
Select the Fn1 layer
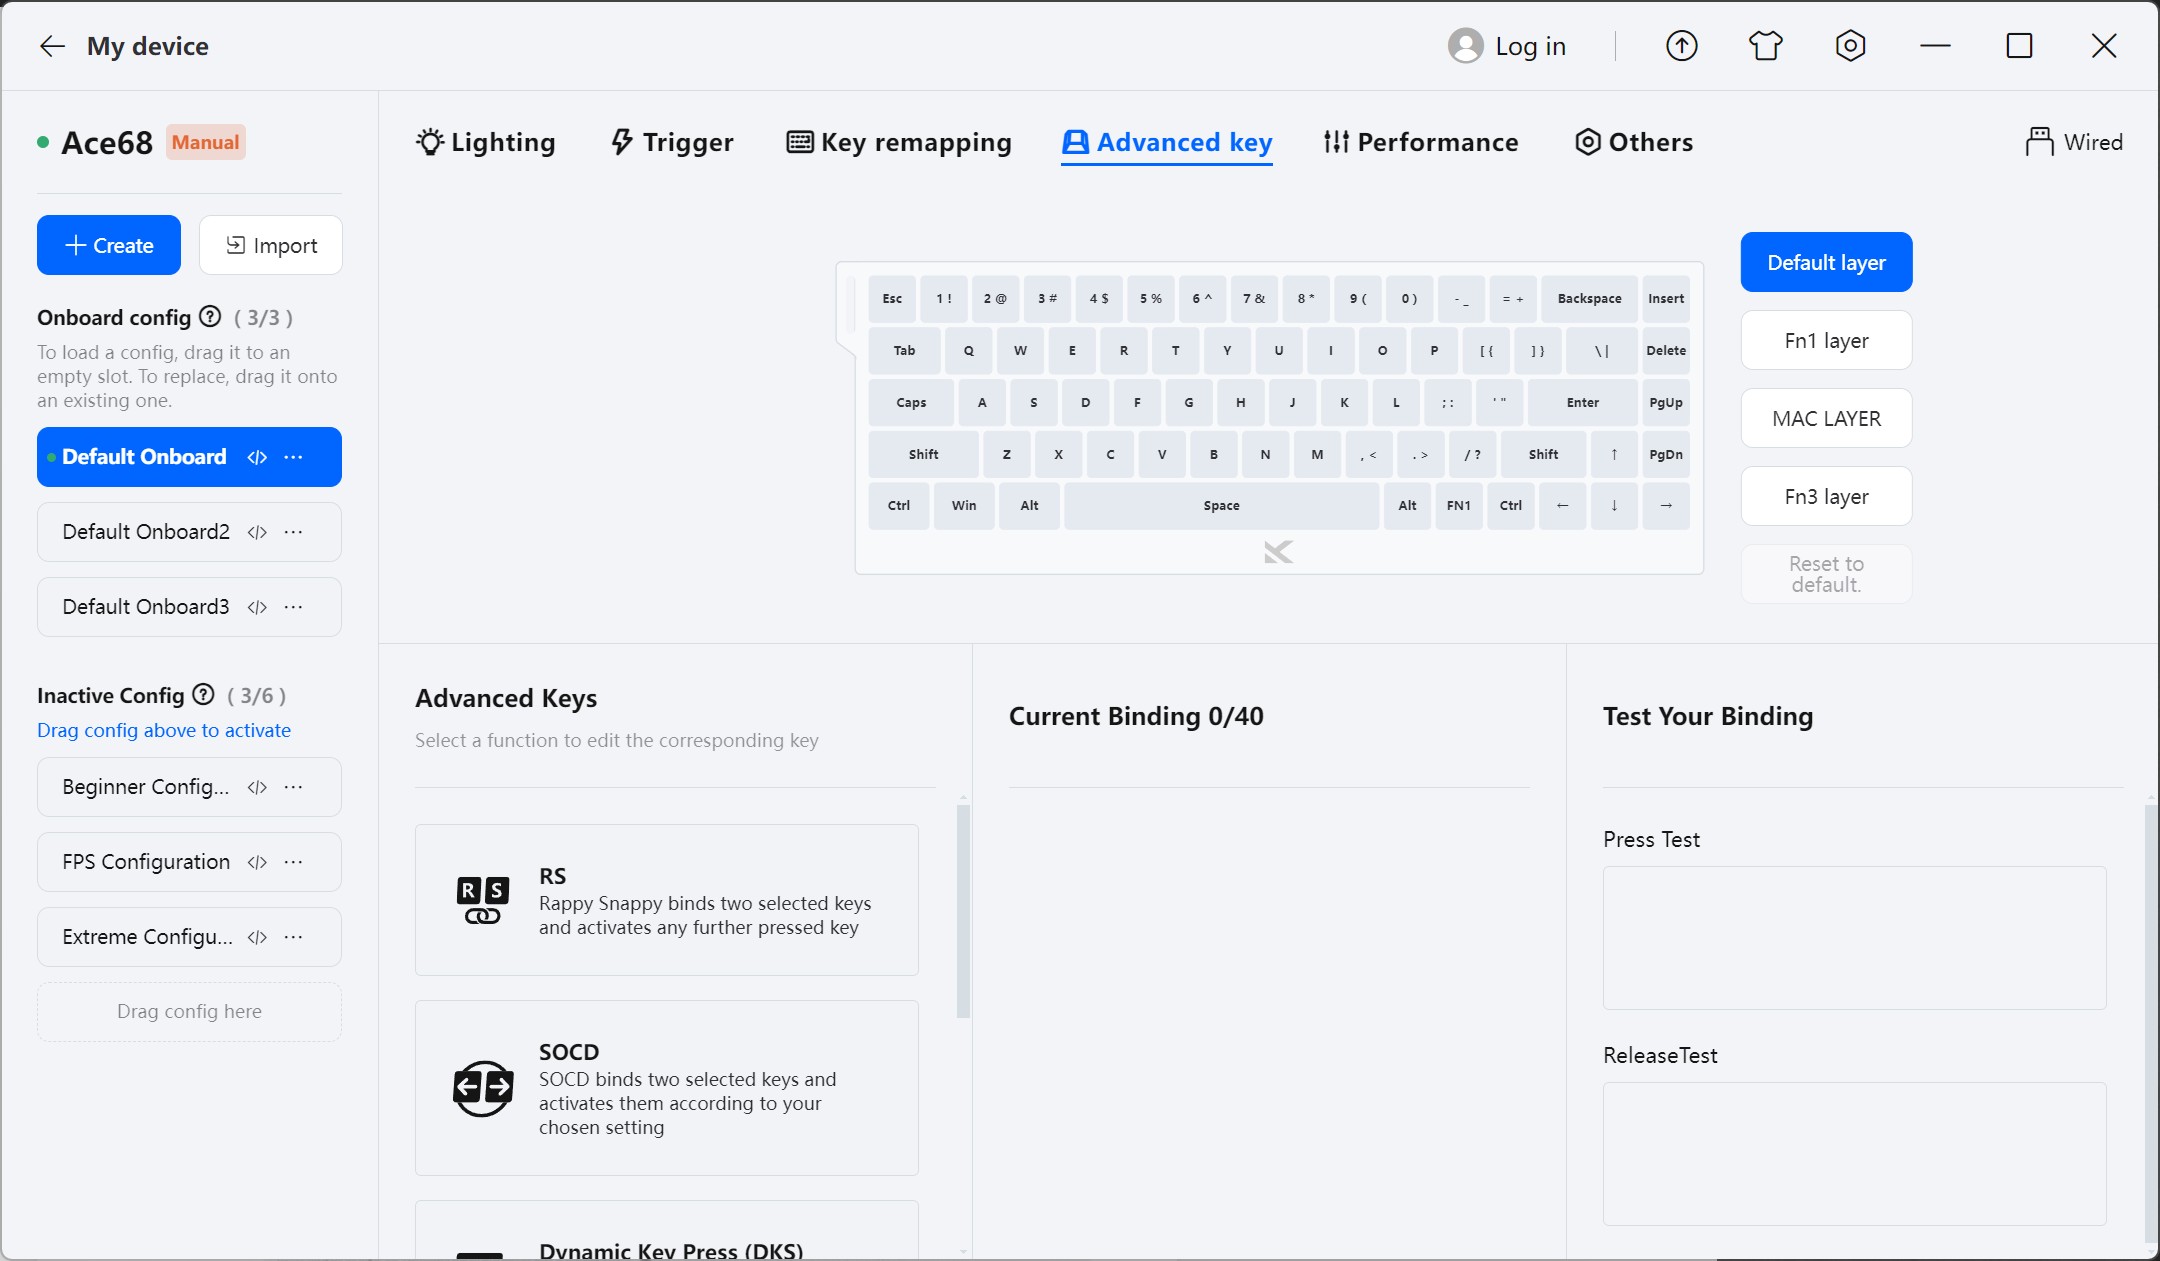point(1826,340)
